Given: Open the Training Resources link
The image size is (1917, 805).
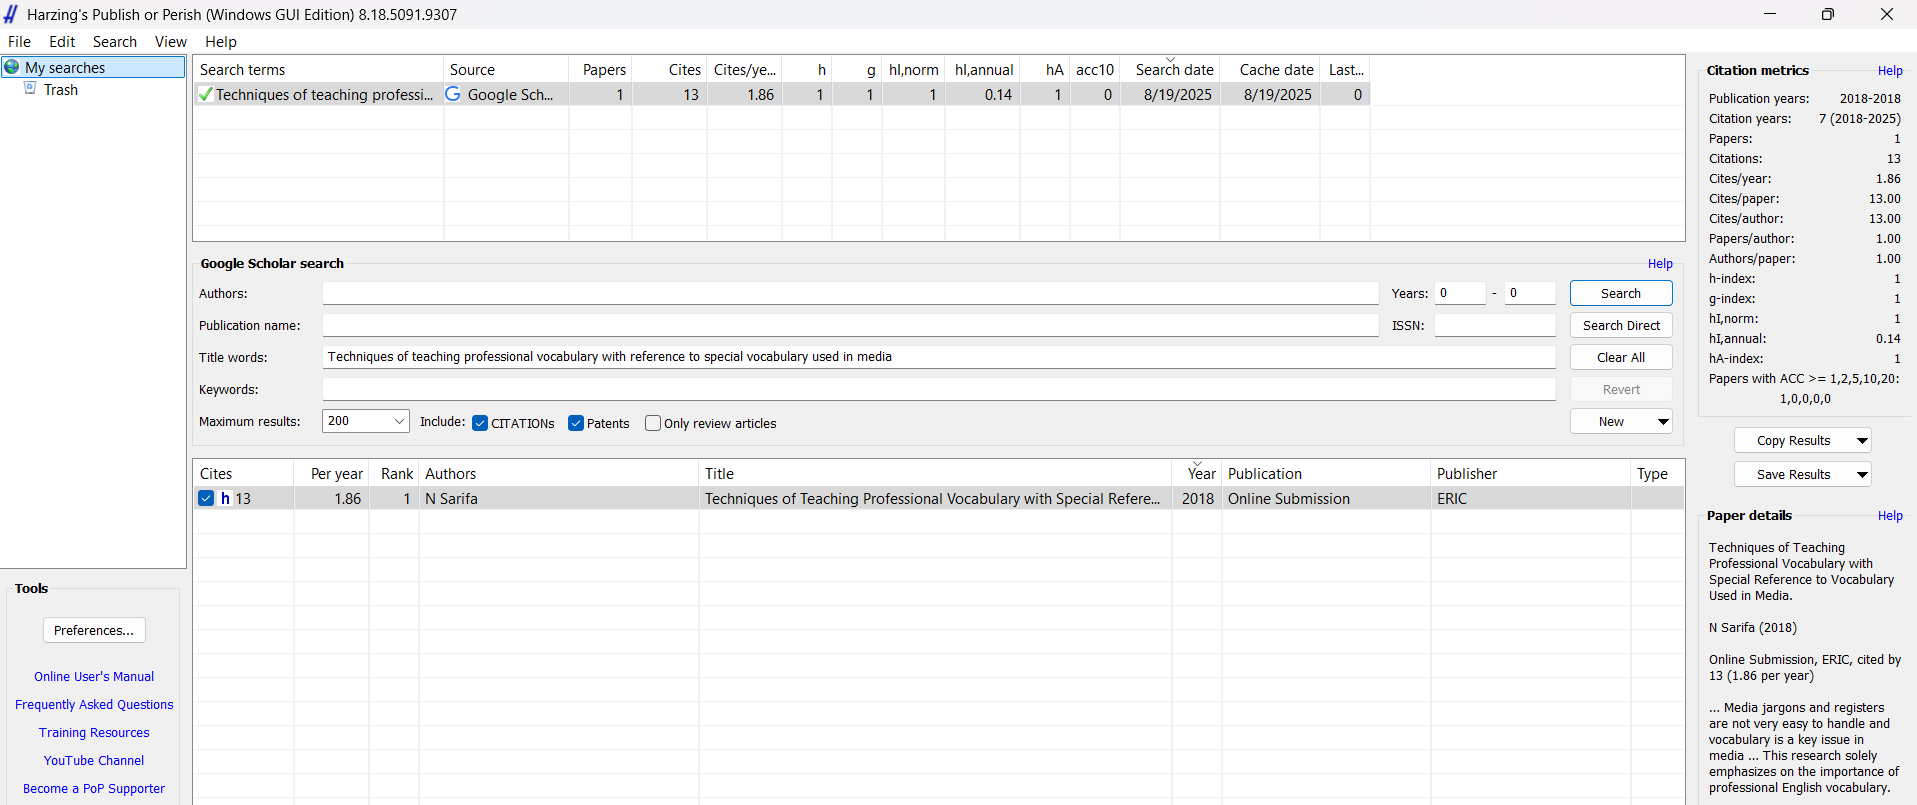Looking at the screenshot, I should point(94,733).
